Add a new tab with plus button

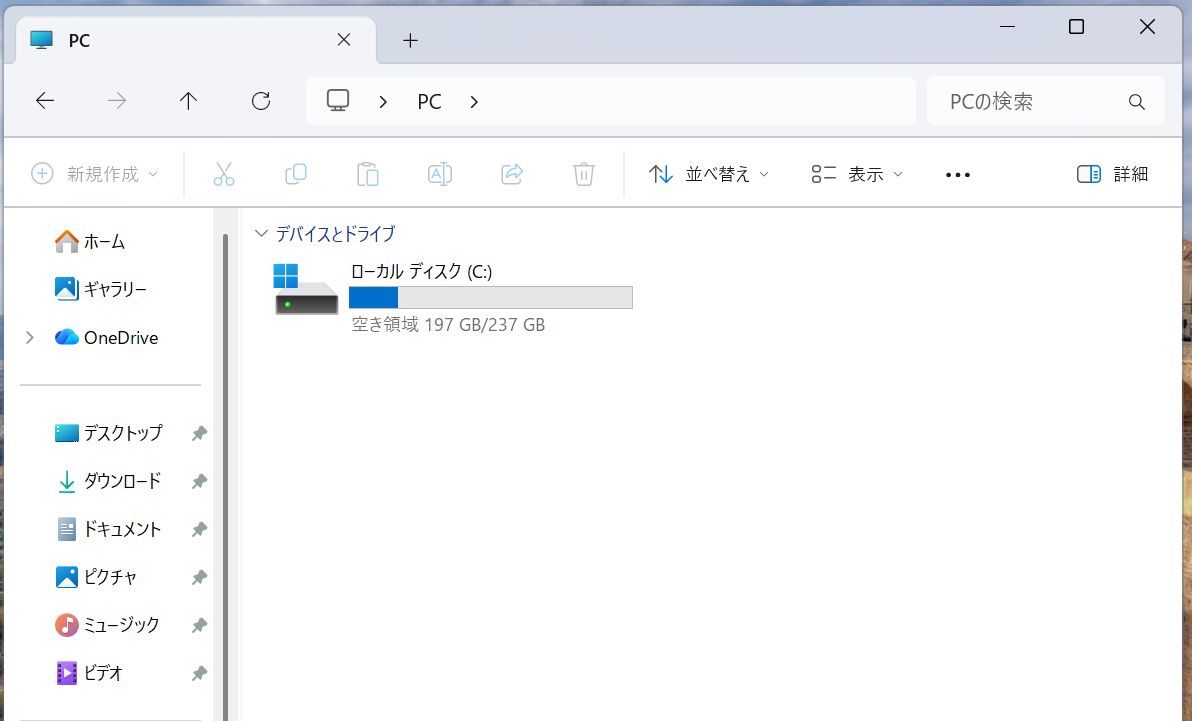click(411, 40)
